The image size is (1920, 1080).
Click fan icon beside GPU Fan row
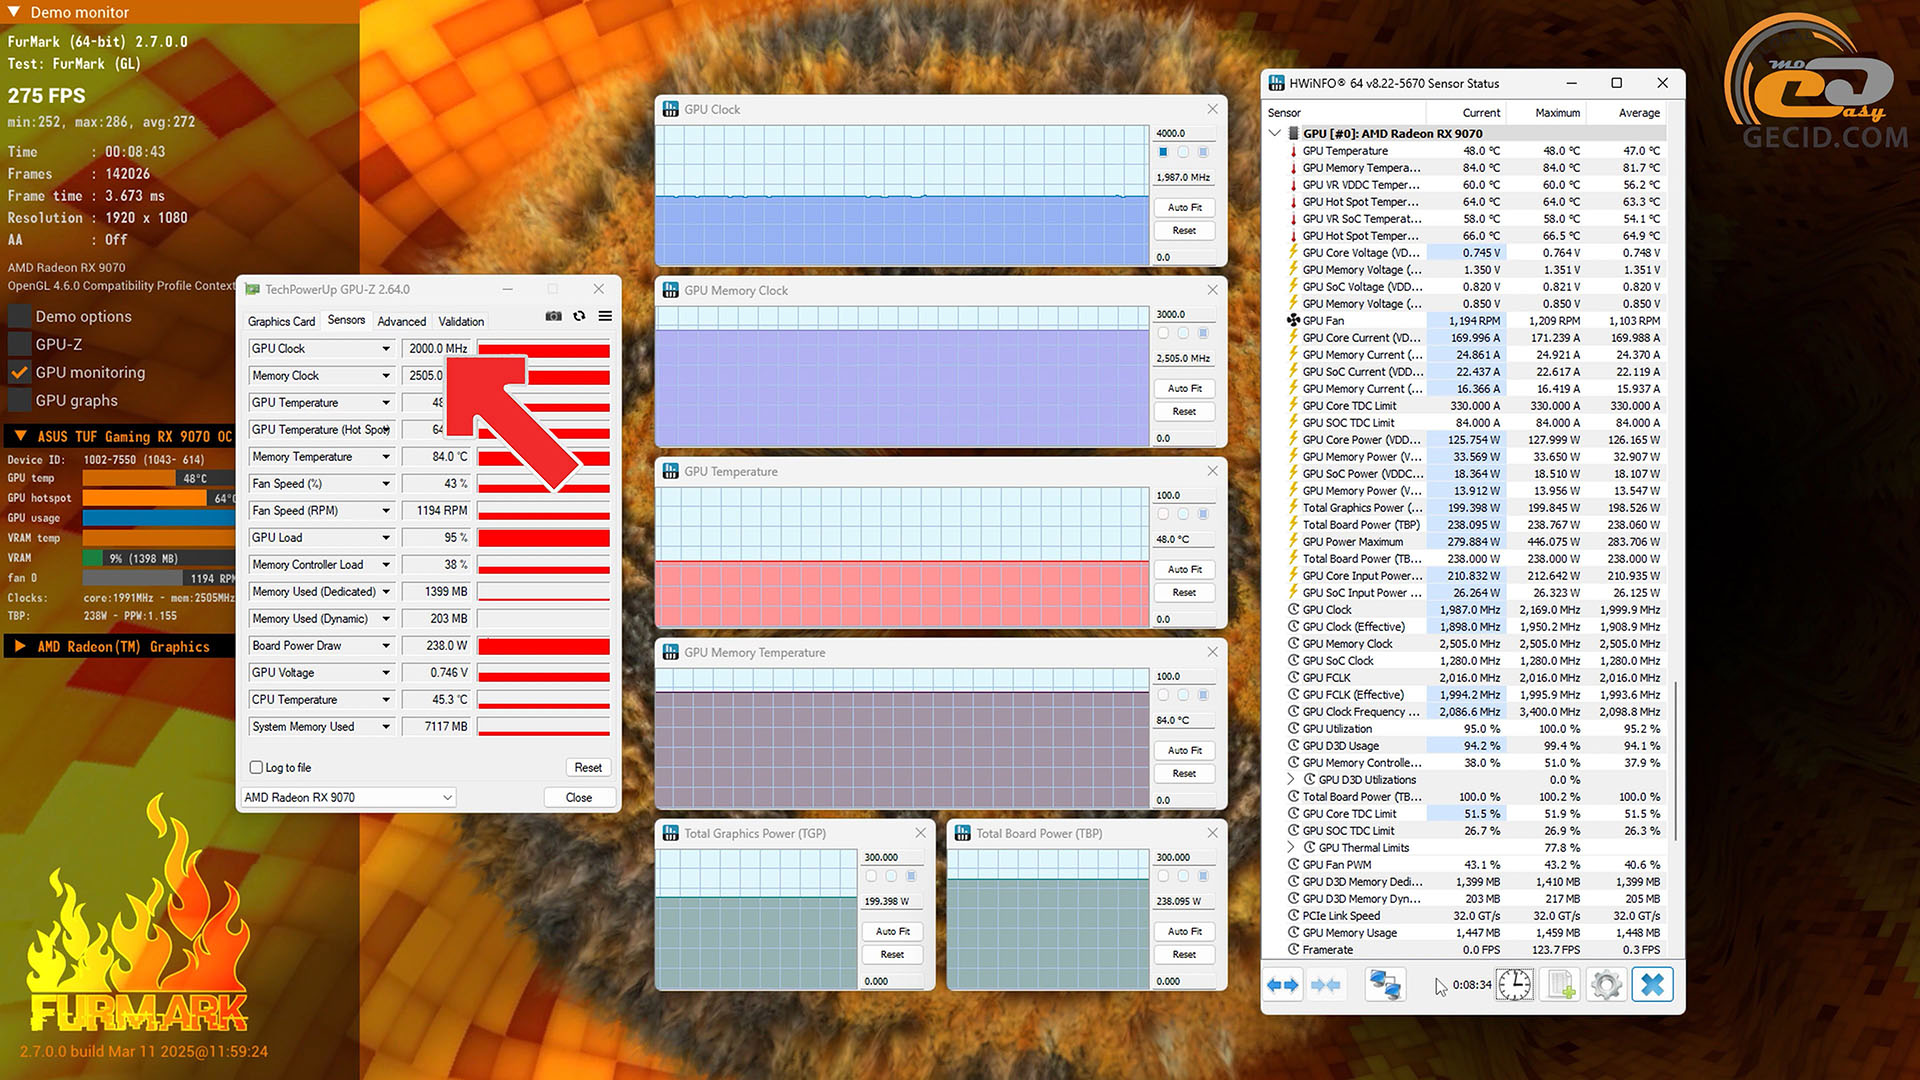pyautogui.click(x=1293, y=321)
